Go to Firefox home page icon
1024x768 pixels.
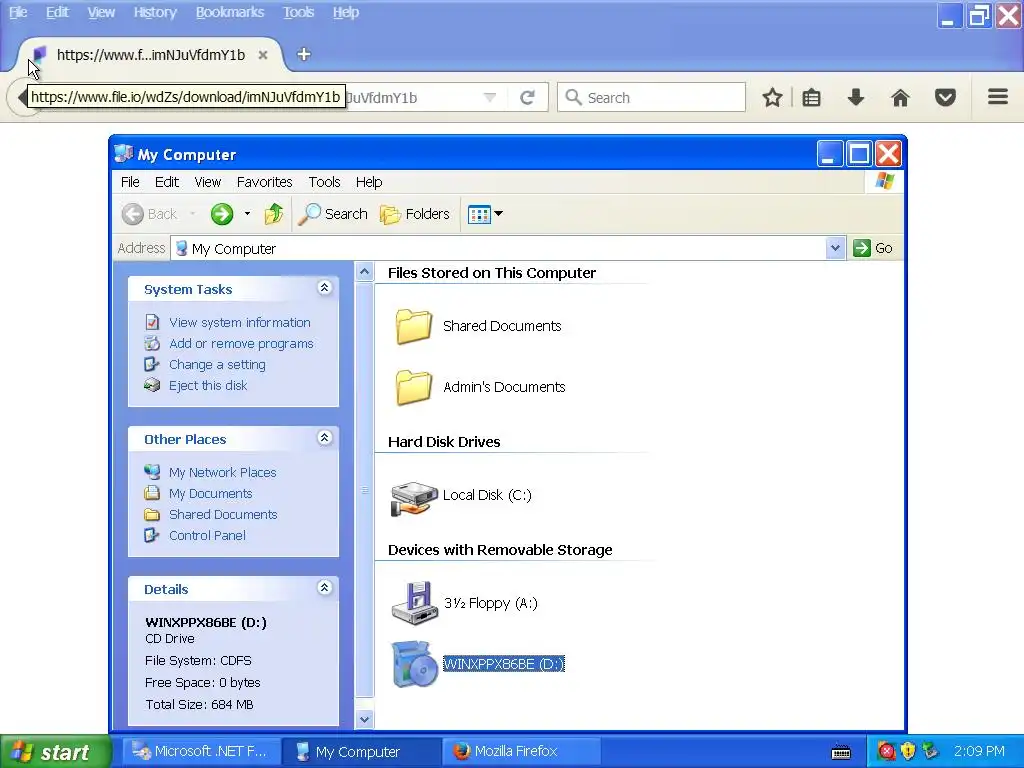[x=900, y=98]
